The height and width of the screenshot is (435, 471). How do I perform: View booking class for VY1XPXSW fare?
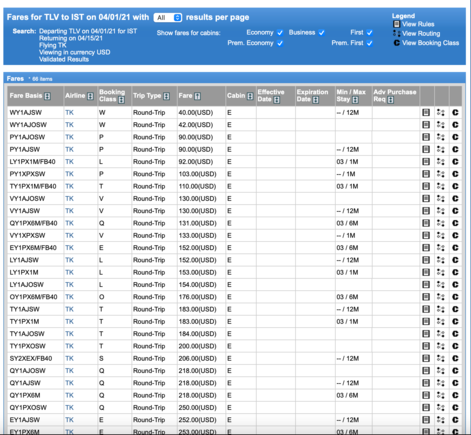[x=455, y=235]
